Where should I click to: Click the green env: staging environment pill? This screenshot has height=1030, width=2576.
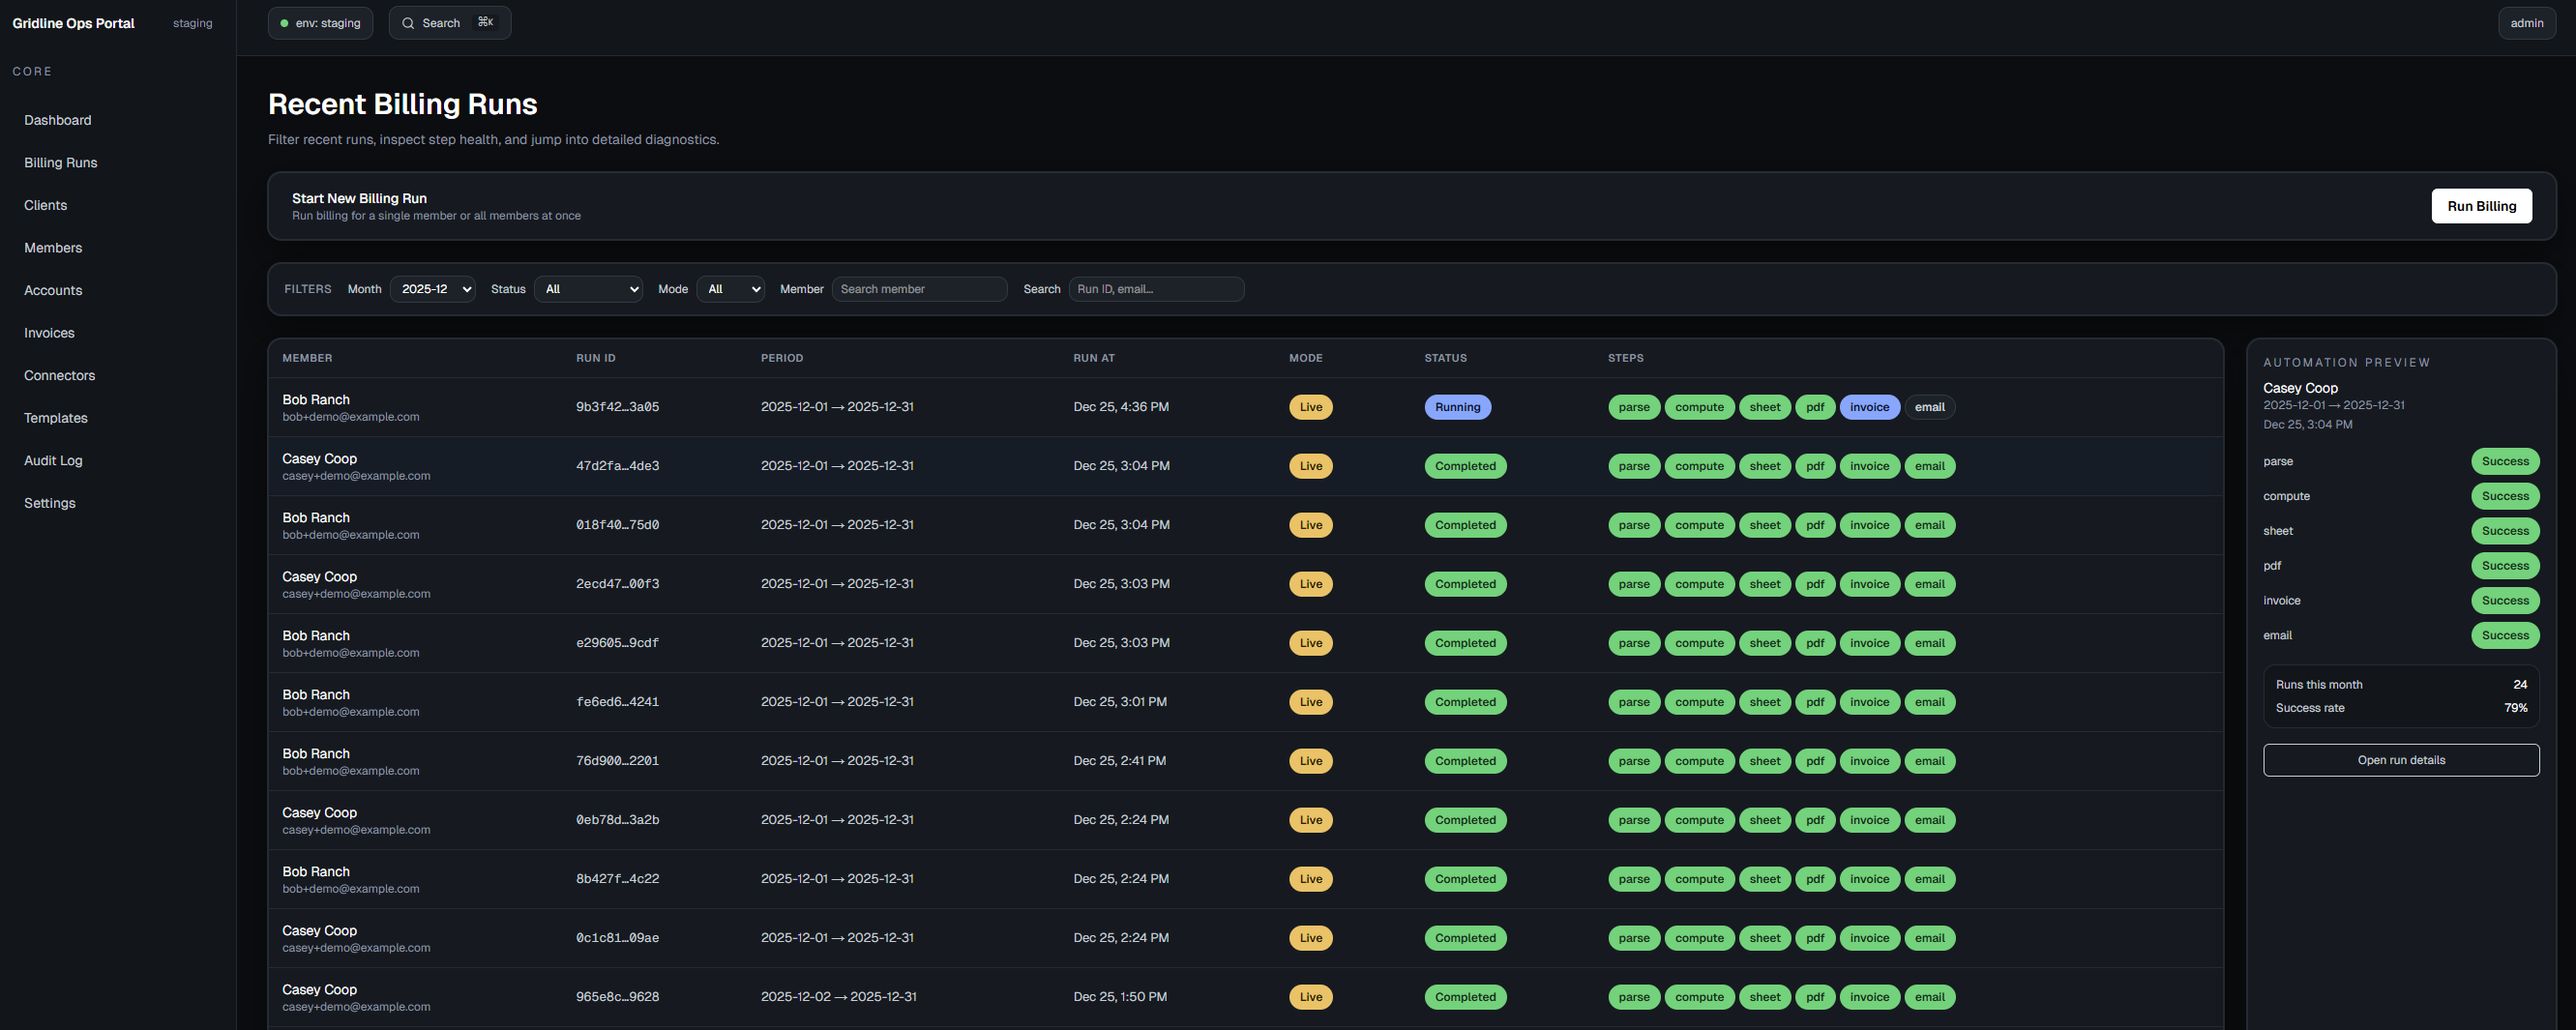coord(320,22)
